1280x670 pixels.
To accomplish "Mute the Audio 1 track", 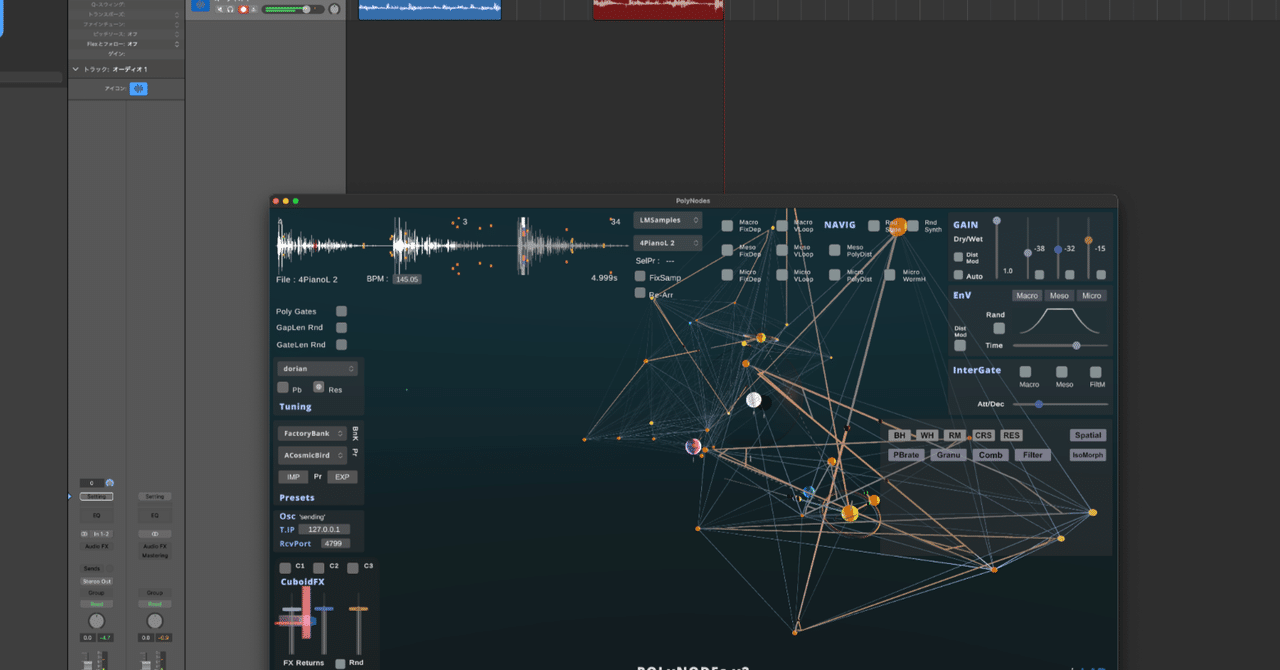I will point(220,9).
